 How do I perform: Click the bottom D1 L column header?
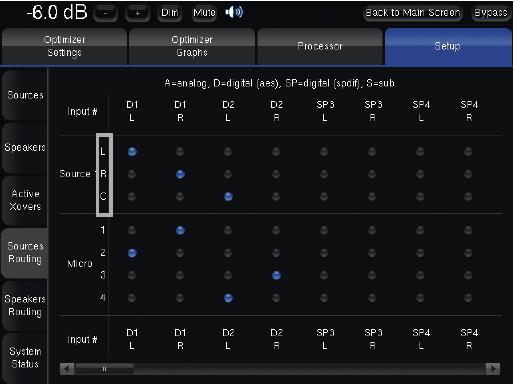132,339
